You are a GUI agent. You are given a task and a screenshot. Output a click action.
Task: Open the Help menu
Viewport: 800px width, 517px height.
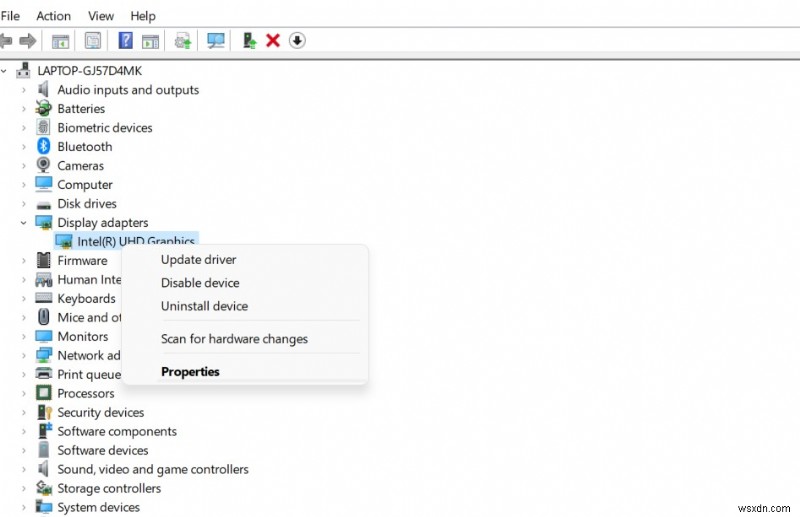point(143,16)
